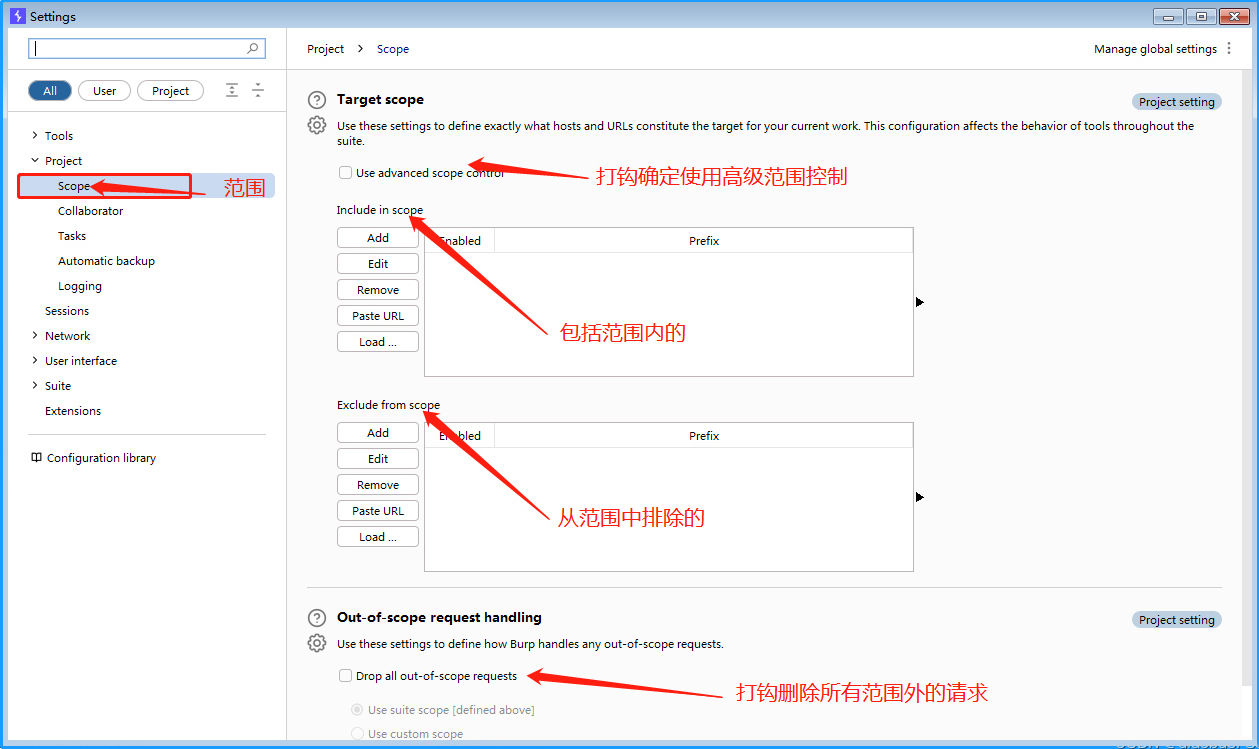Filter settings by the User tab
Image resolution: width=1259 pixels, height=749 pixels.
click(x=104, y=91)
